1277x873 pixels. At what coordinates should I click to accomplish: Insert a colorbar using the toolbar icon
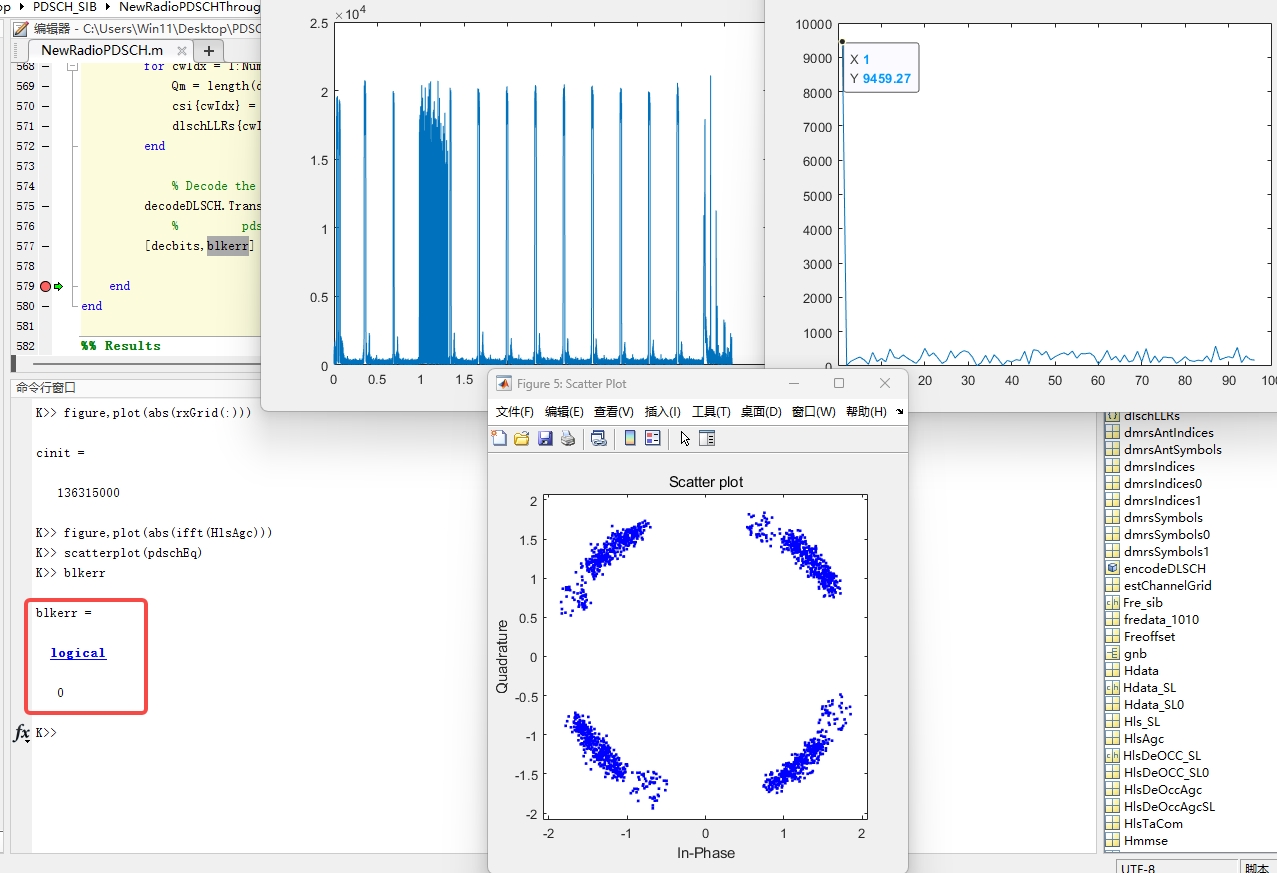(x=631, y=438)
